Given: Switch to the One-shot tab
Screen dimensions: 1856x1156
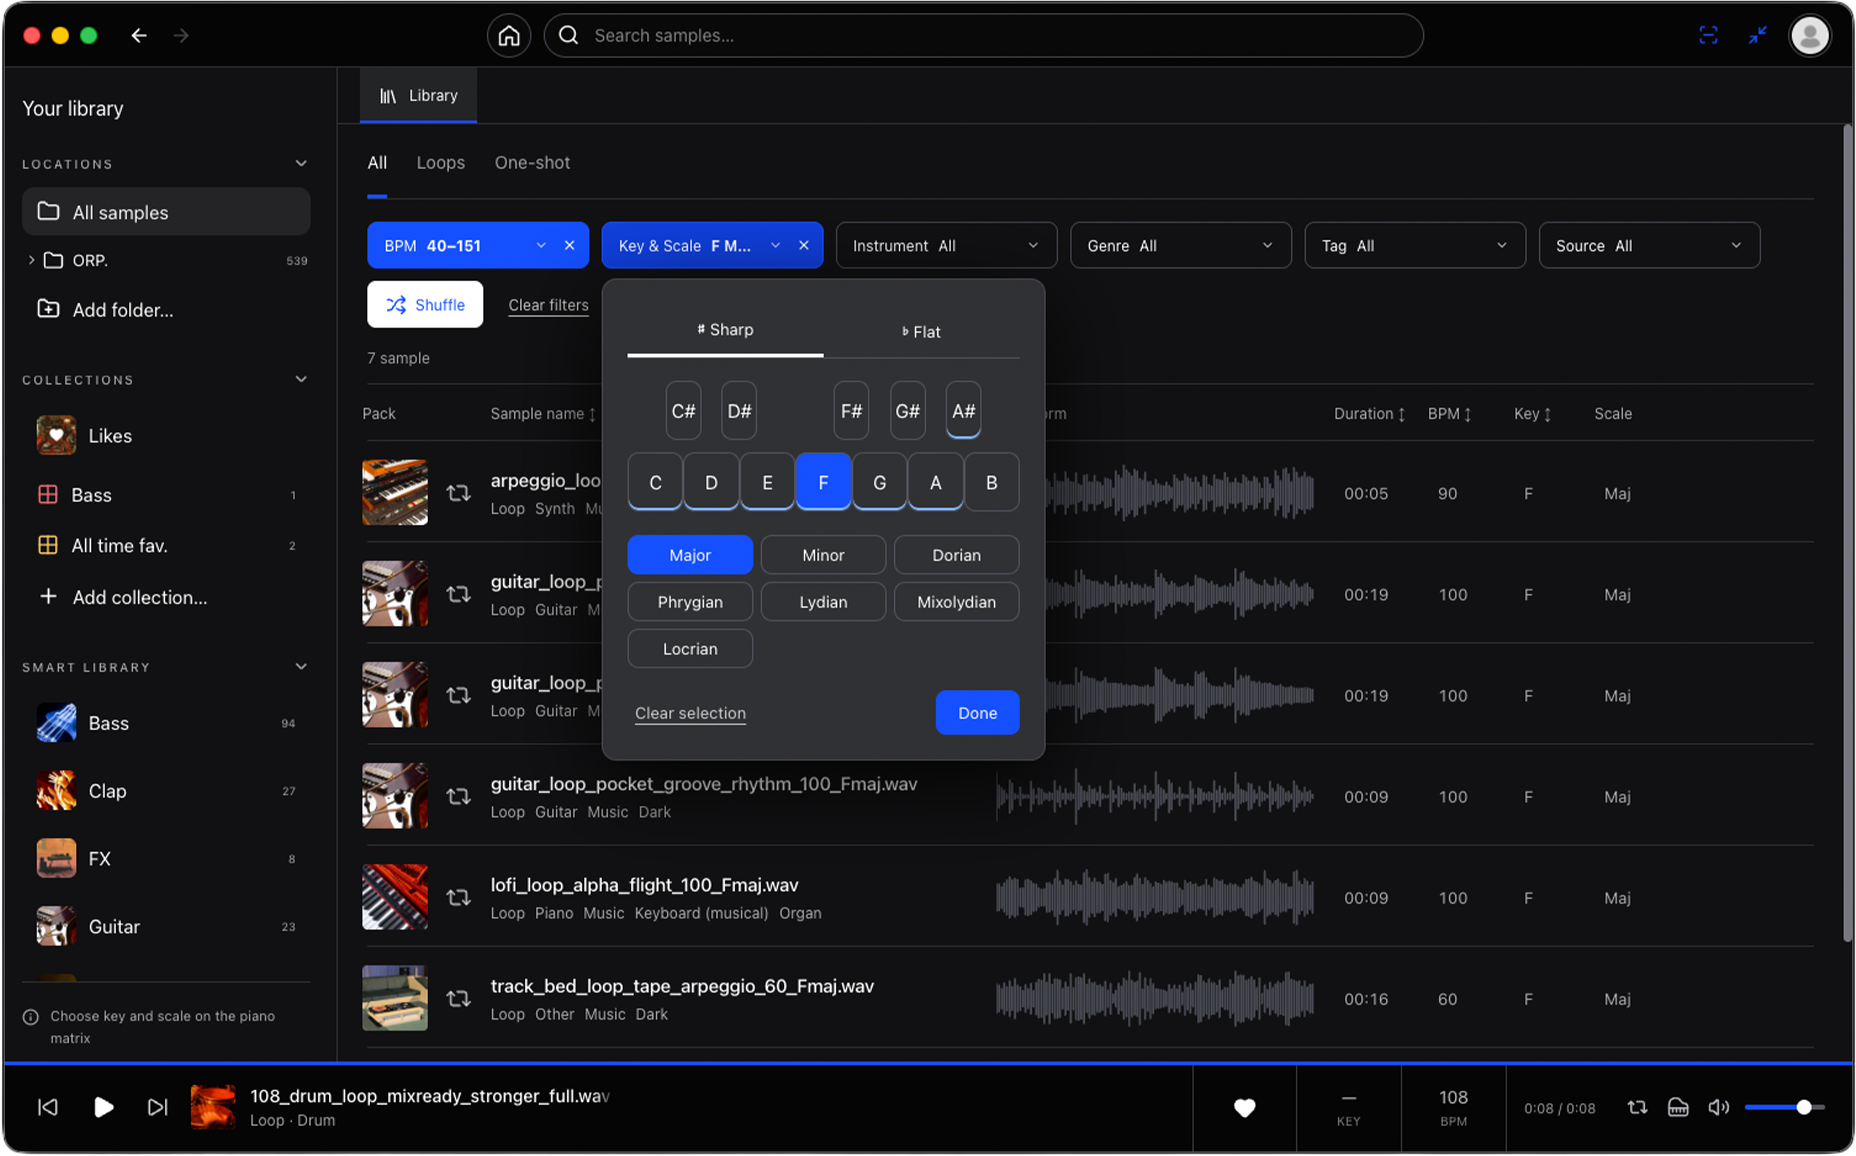Looking at the screenshot, I should tap(532, 163).
